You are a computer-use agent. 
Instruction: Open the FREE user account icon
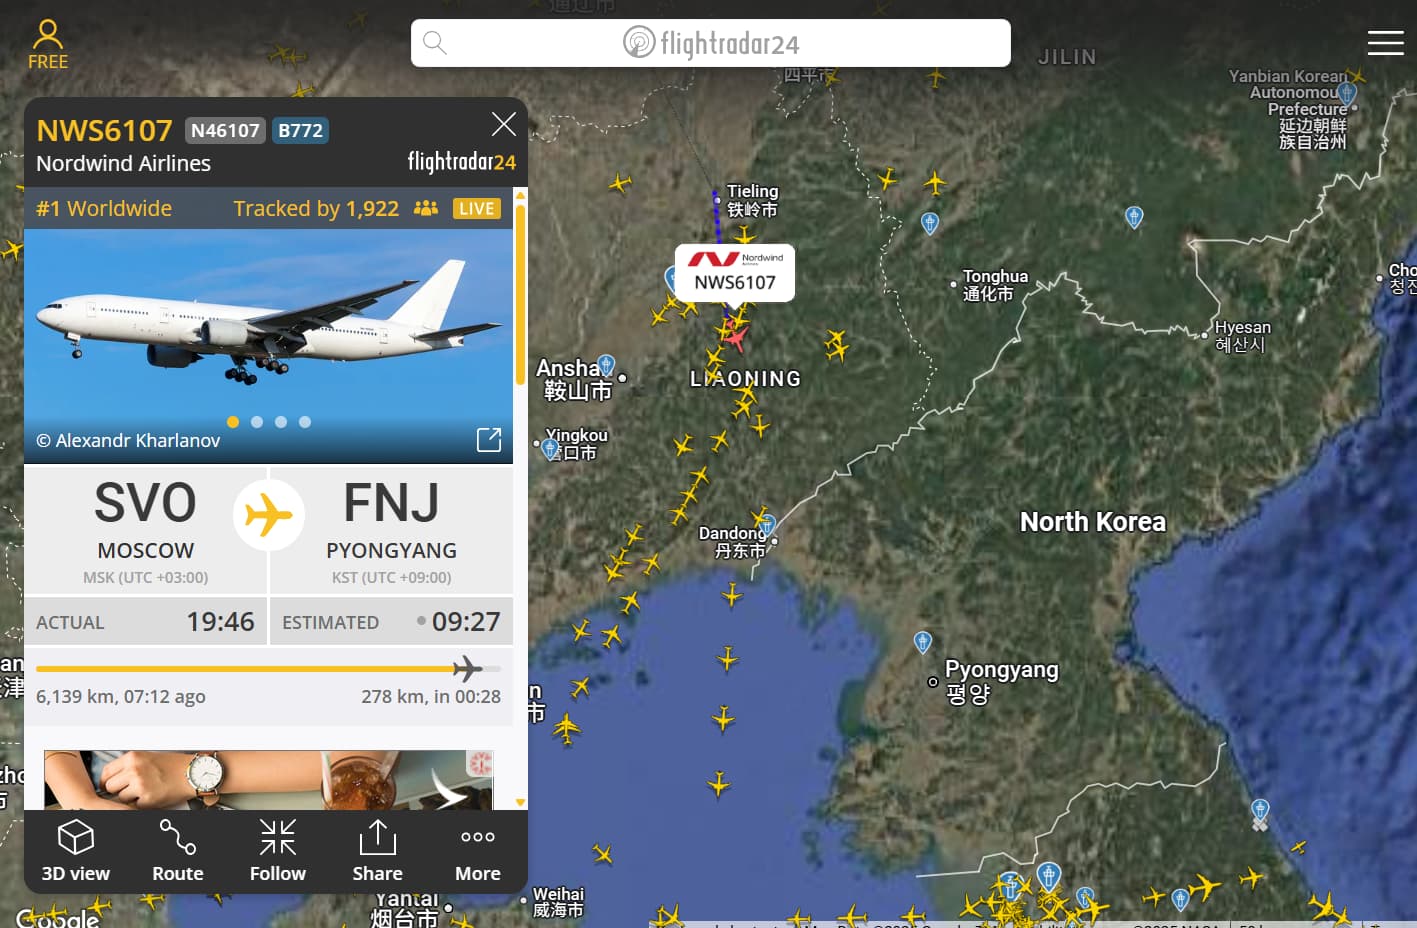47,44
